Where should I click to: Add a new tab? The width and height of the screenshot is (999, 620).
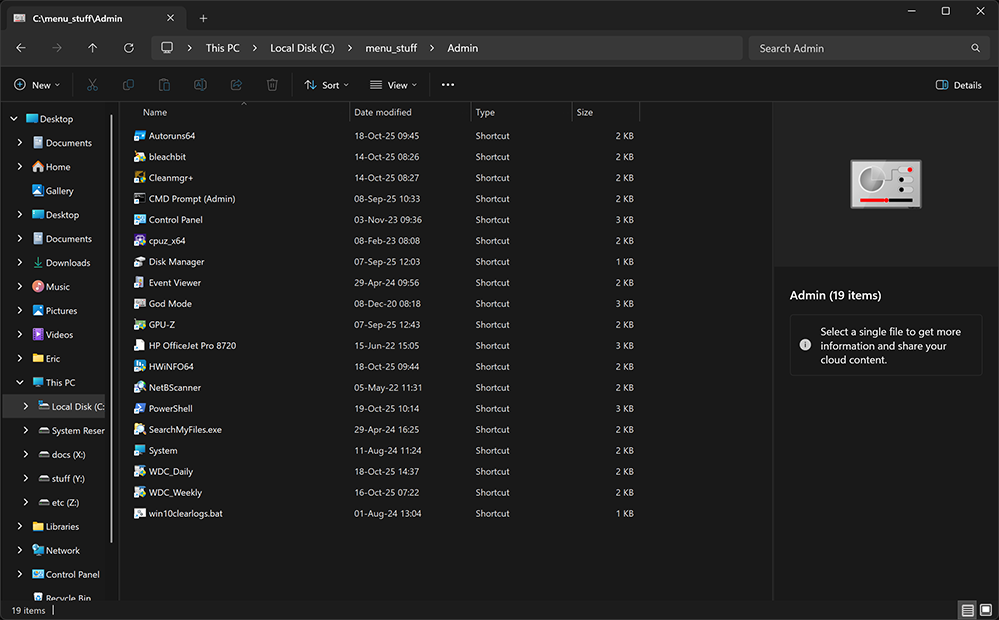[203, 18]
